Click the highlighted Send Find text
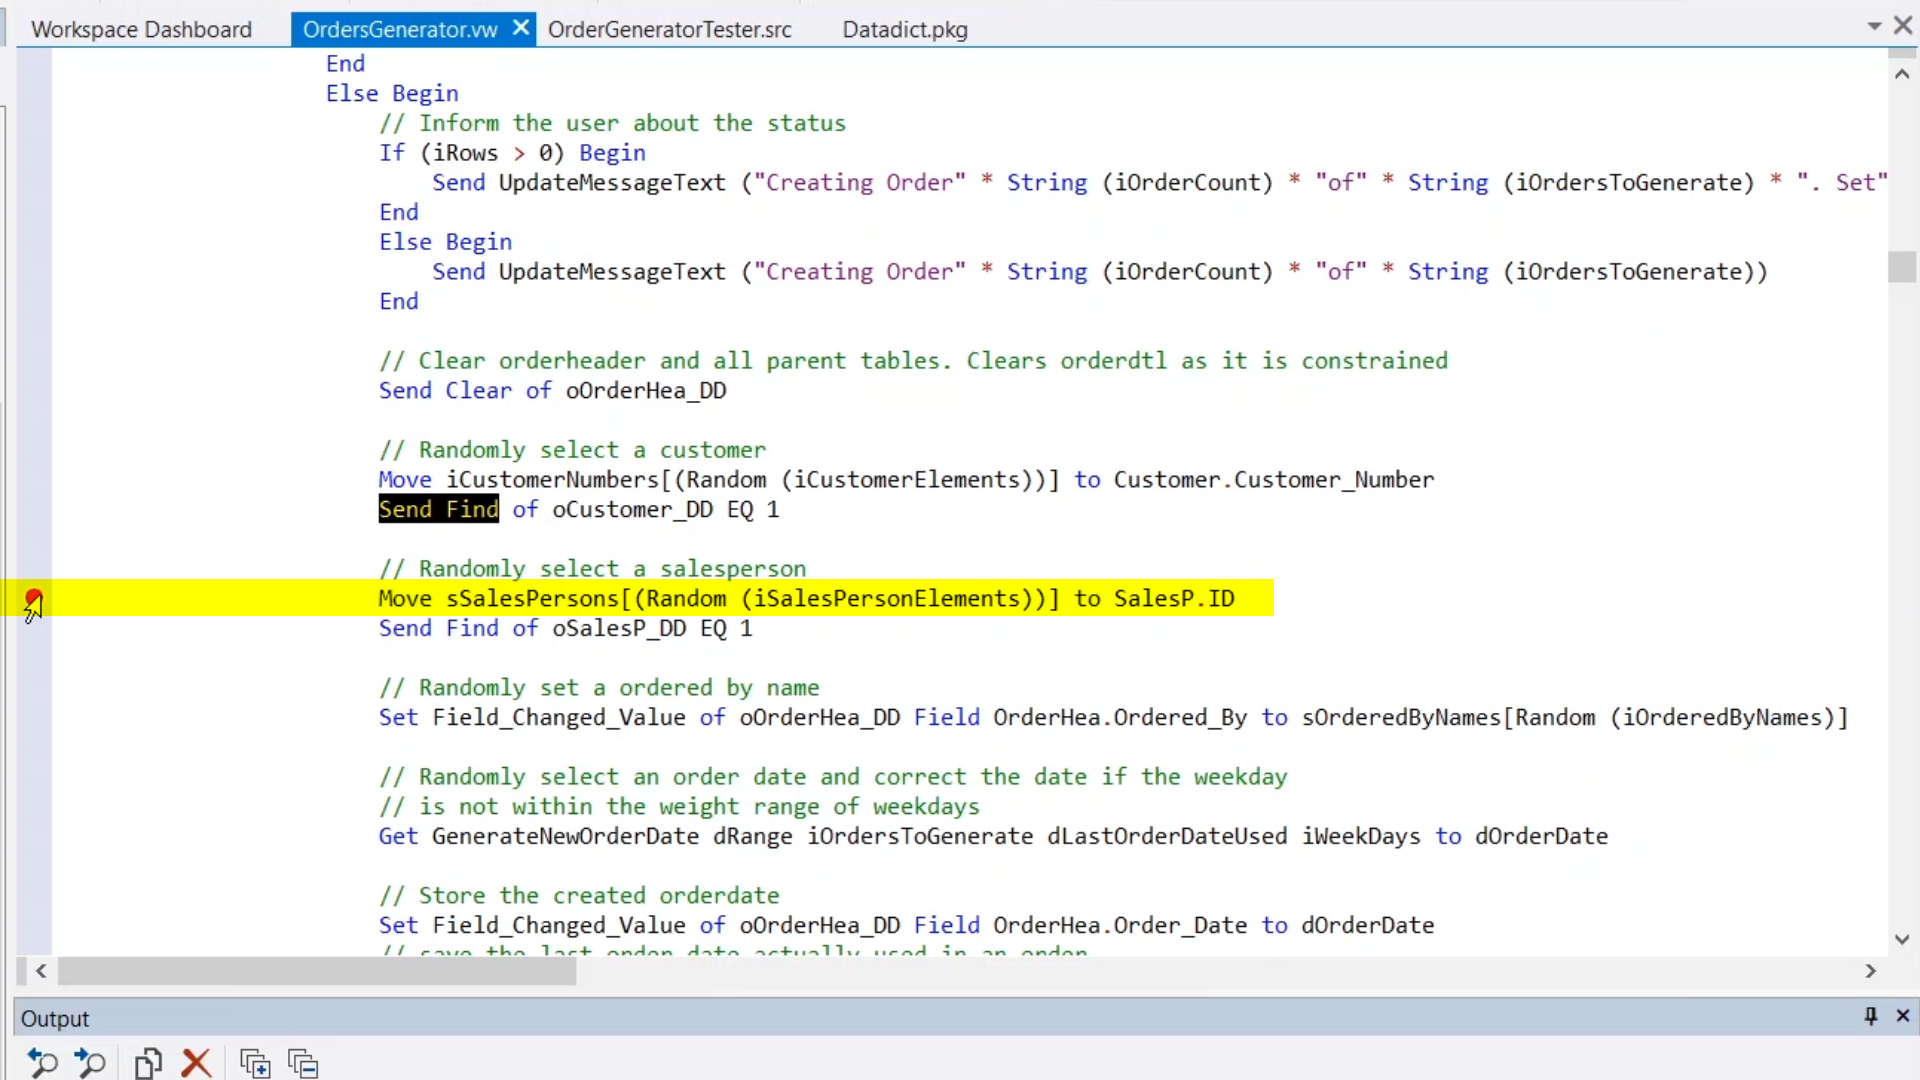 tap(438, 509)
